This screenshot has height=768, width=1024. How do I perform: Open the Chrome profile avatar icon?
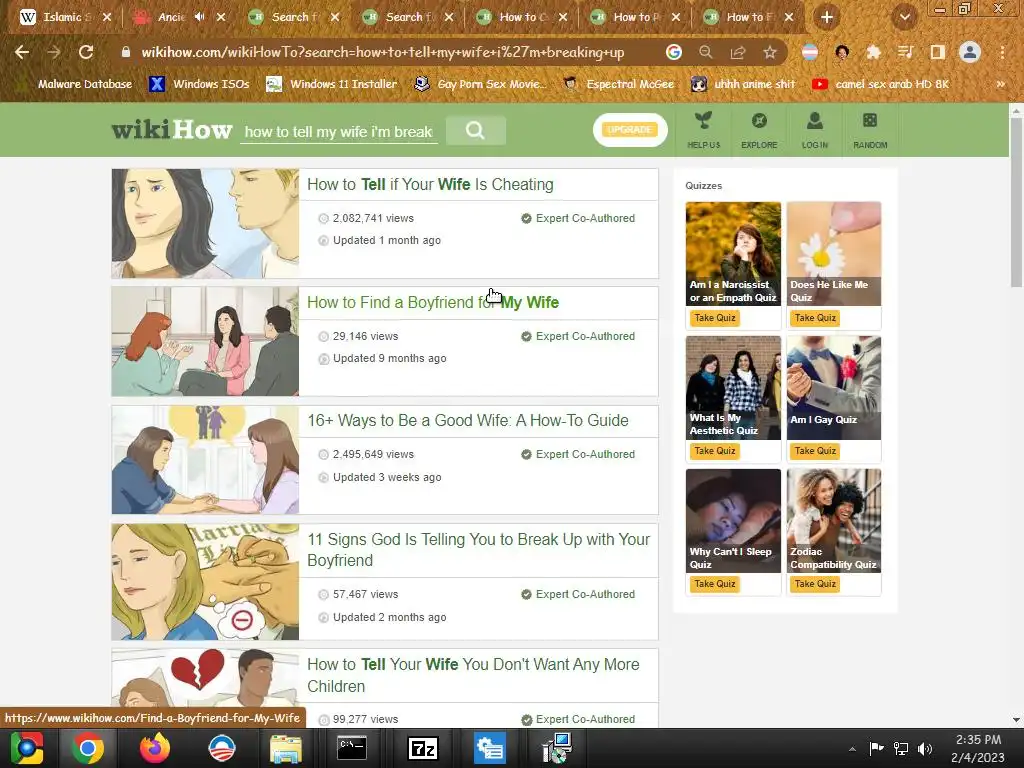point(970,52)
